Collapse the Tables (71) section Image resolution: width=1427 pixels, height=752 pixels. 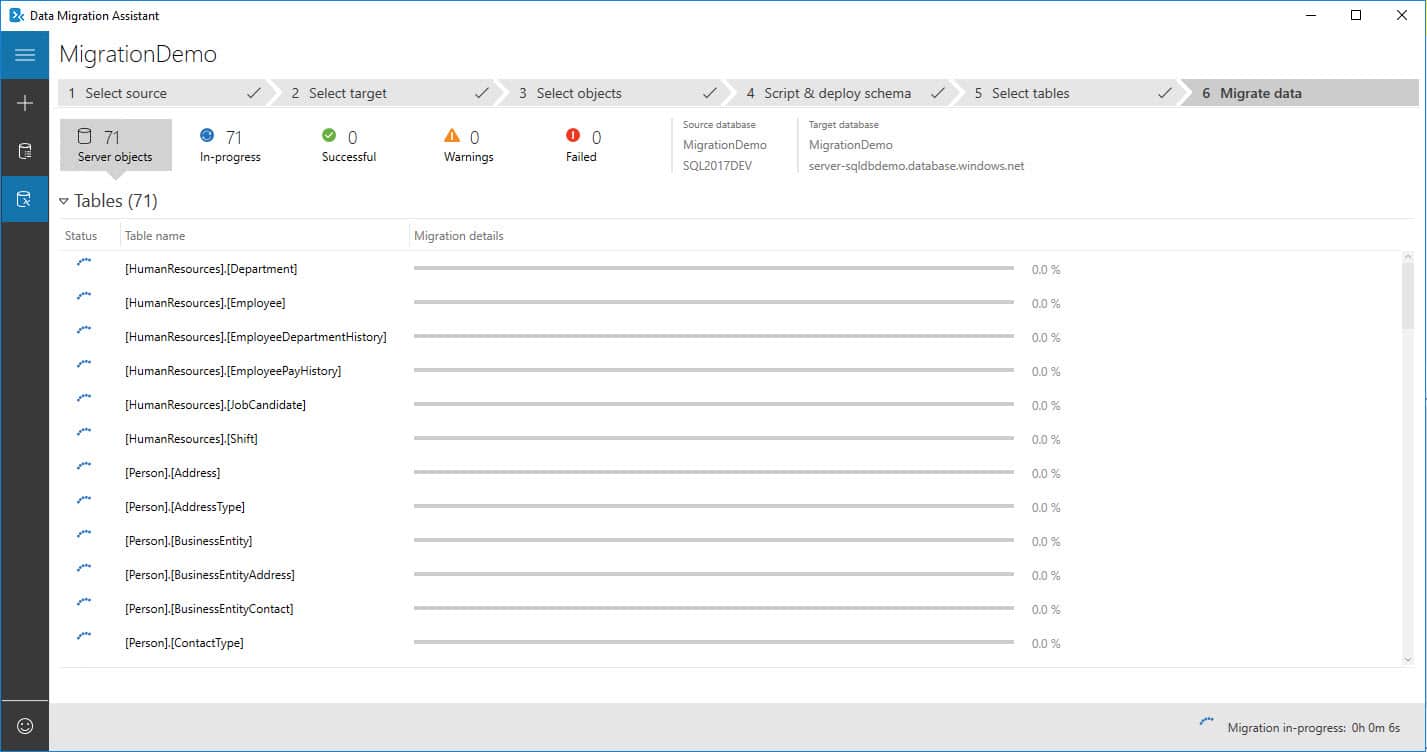[64, 201]
